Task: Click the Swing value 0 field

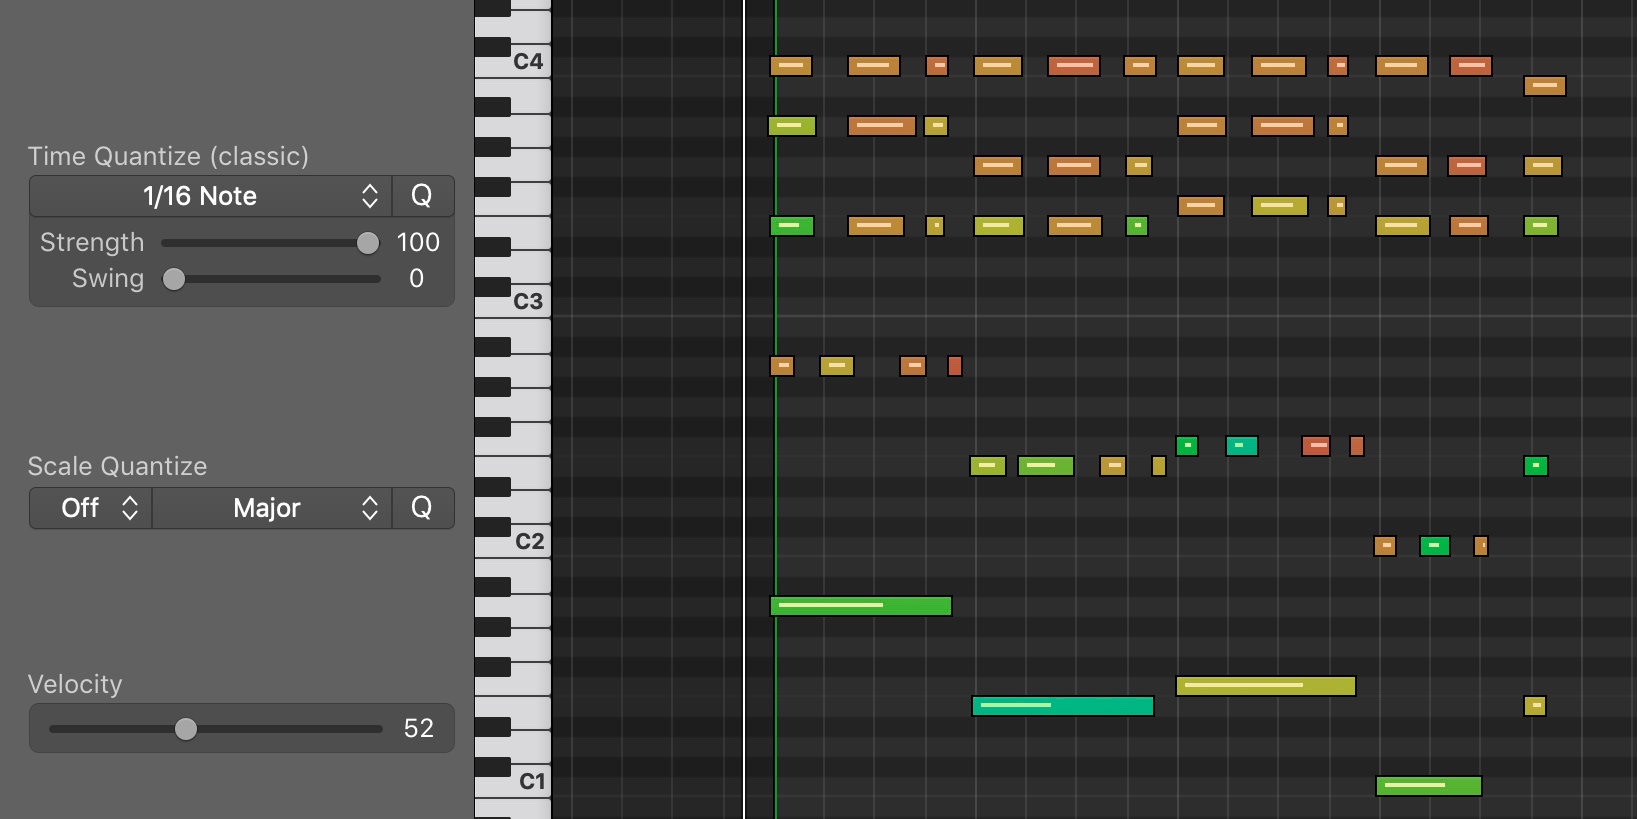Action: pyautogui.click(x=416, y=279)
